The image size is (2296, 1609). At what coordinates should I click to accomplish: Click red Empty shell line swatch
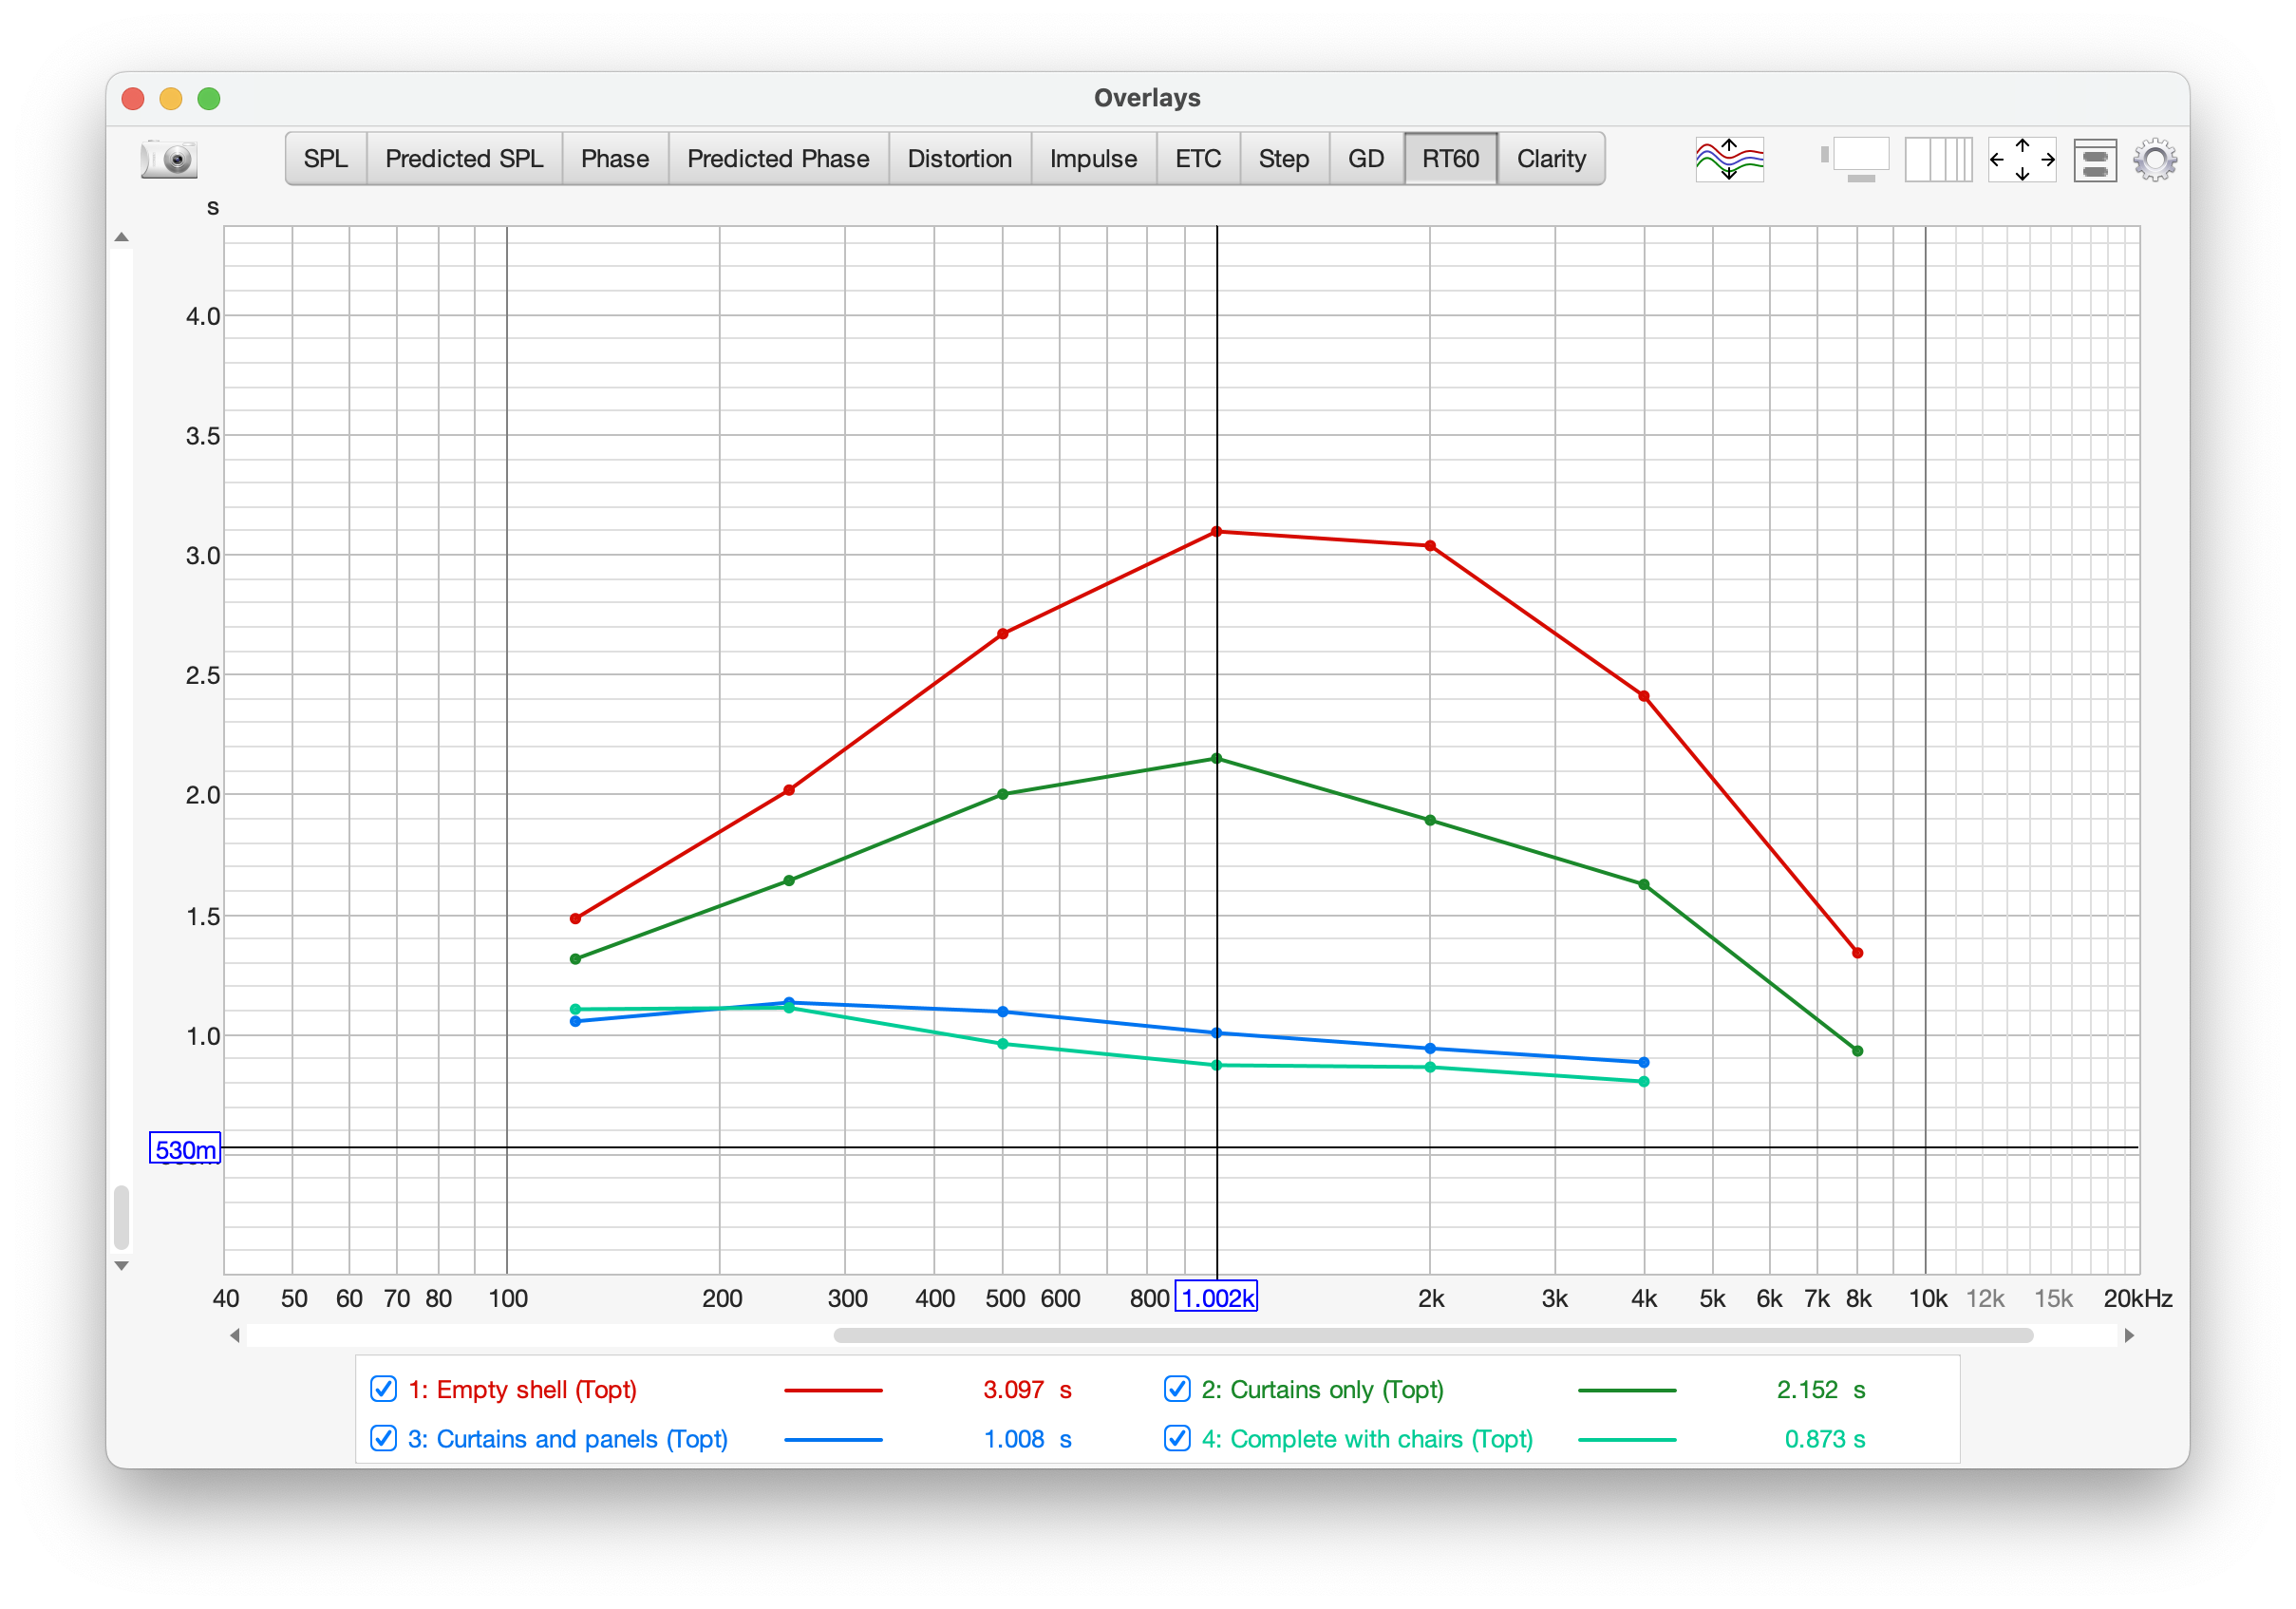pyautogui.click(x=833, y=1390)
